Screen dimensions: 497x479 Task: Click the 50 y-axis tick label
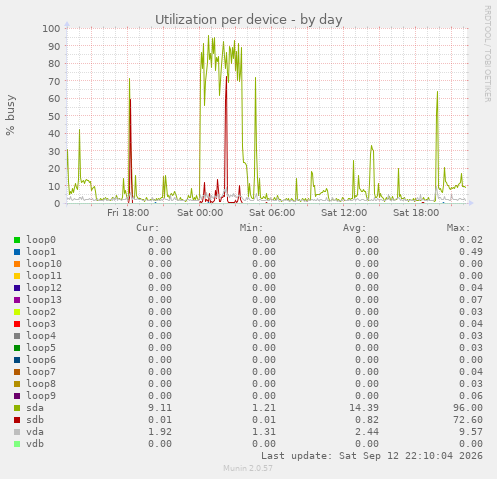54,116
